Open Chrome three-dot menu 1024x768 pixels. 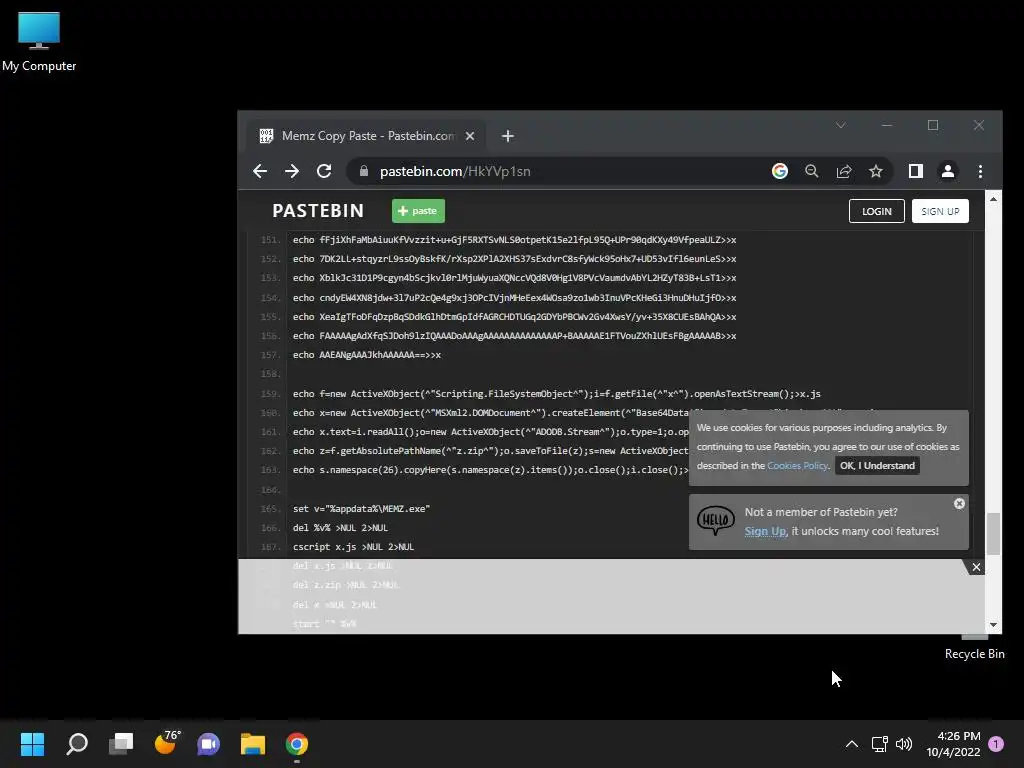(980, 171)
